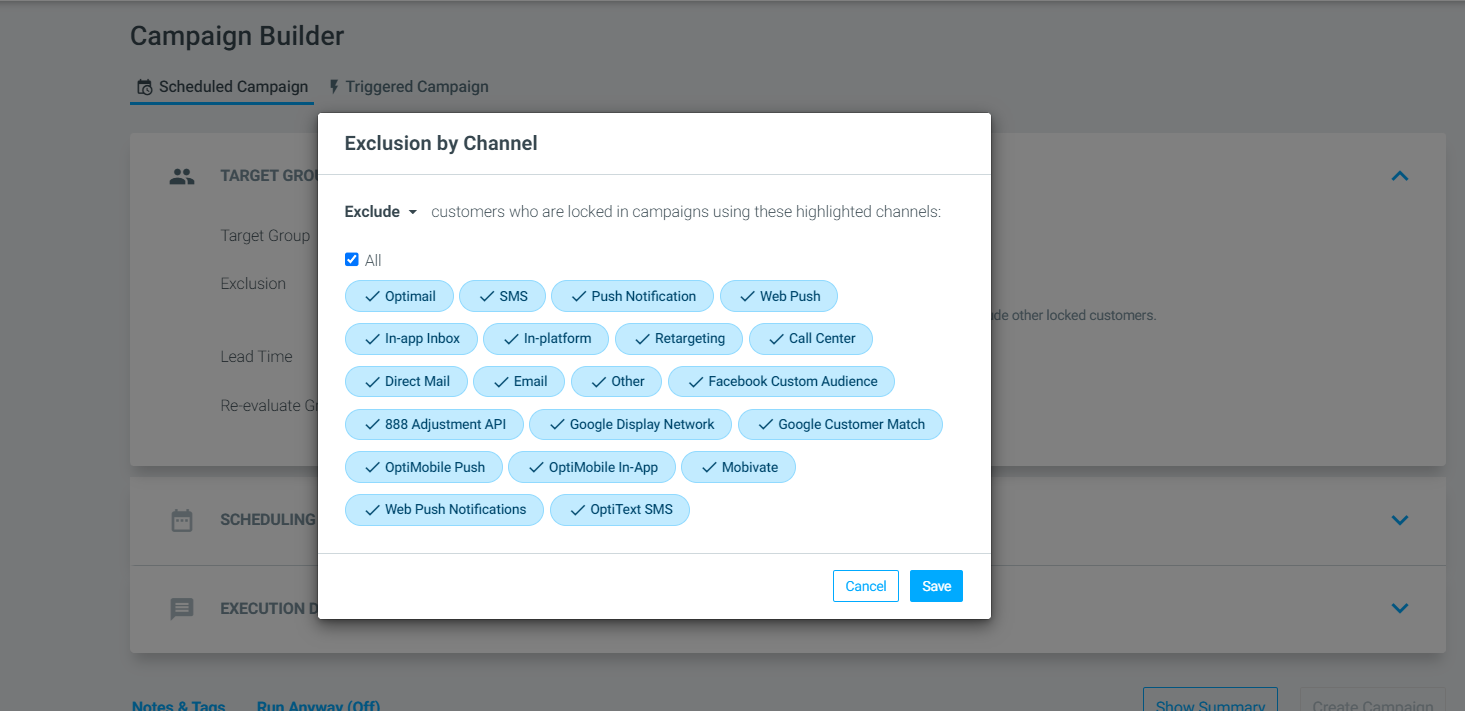The width and height of the screenshot is (1465, 711).
Task: Cancel the Exclusion by Channel dialog
Action: tap(866, 586)
